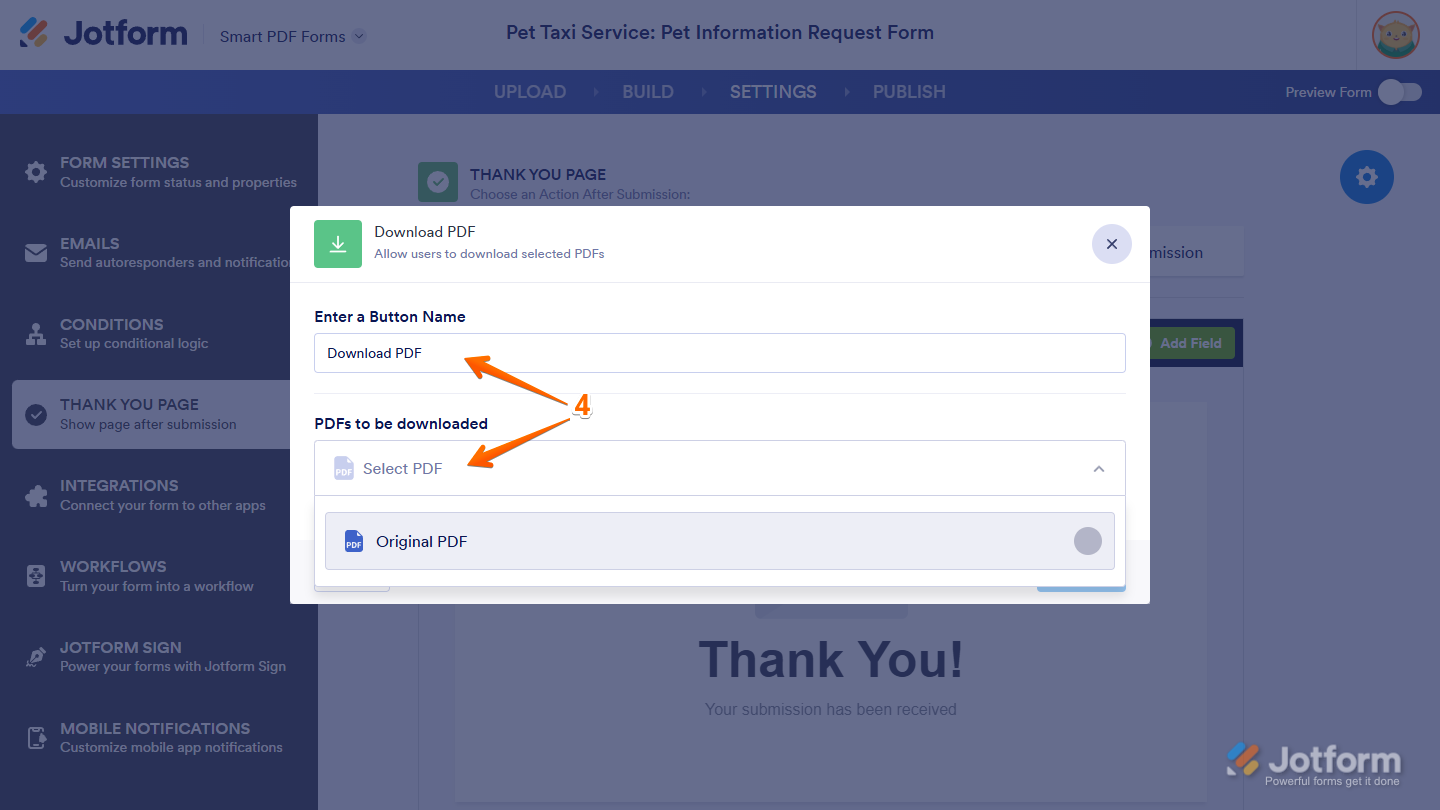Close the Download PDF dialog

pyautogui.click(x=1112, y=244)
